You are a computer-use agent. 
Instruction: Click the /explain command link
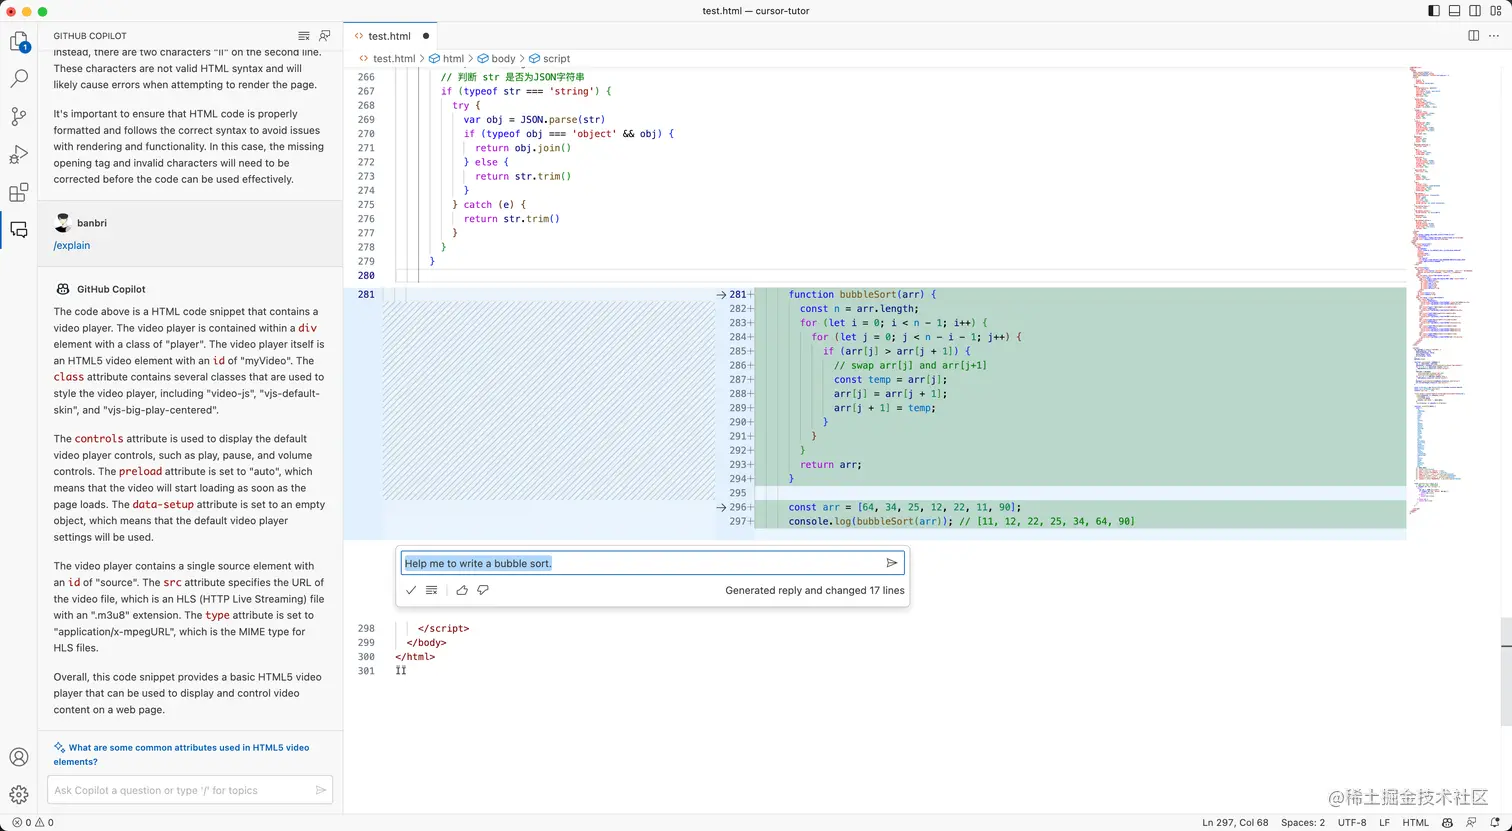coord(72,245)
